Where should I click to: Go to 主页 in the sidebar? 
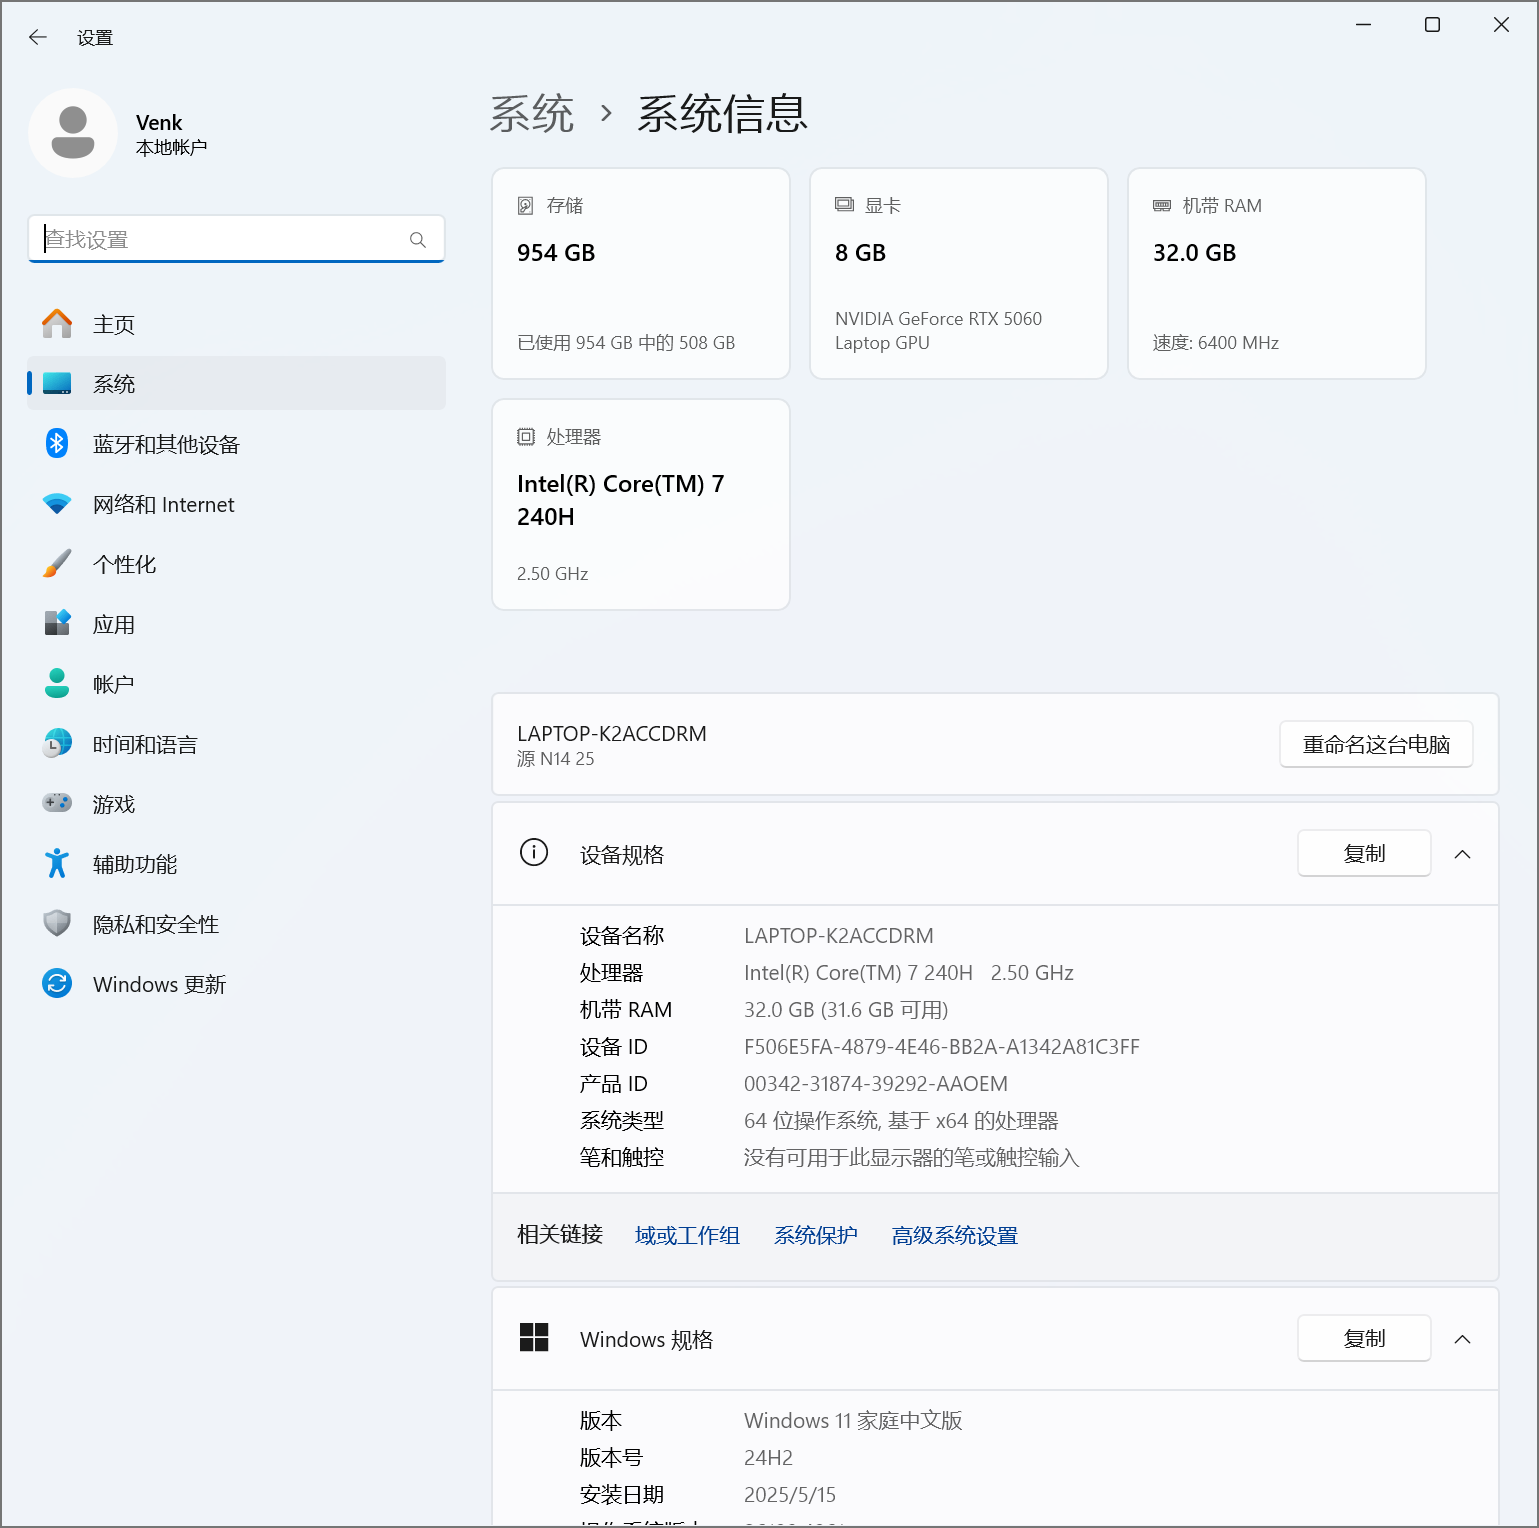pyautogui.click(x=114, y=325)
